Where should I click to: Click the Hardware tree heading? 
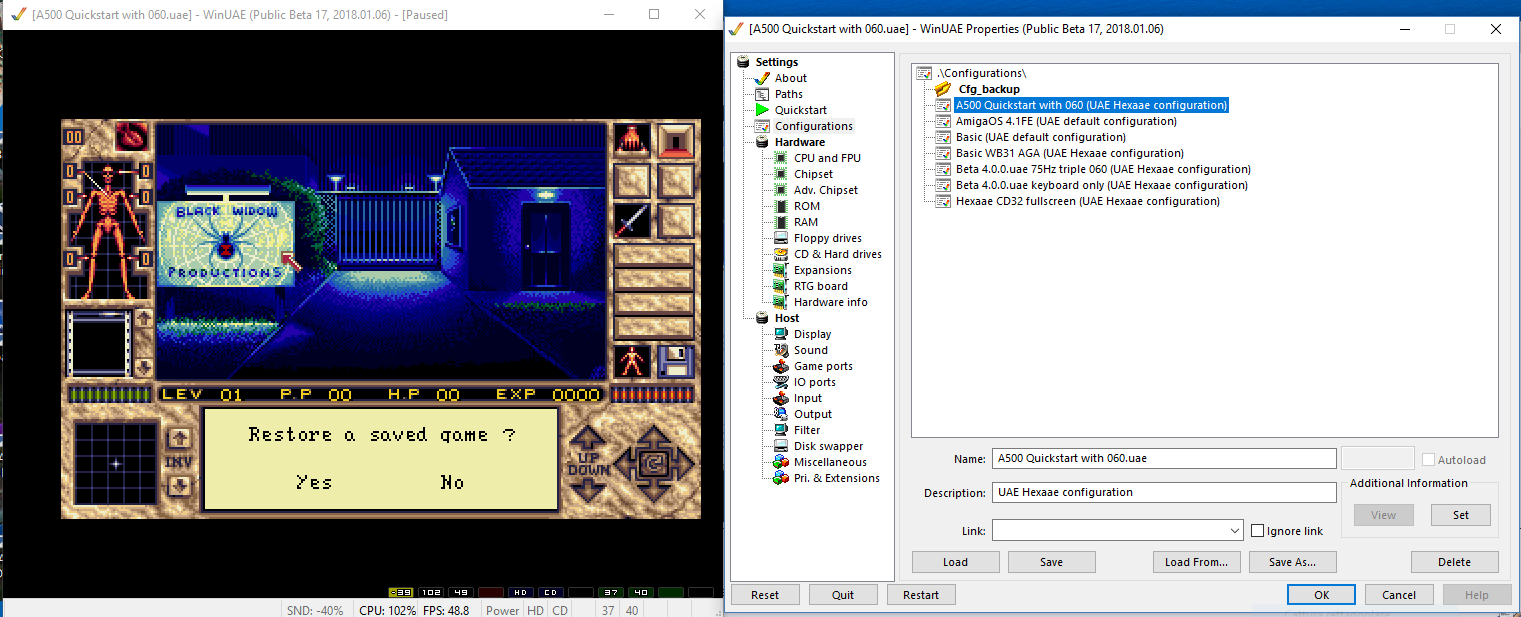pos(800,142)
